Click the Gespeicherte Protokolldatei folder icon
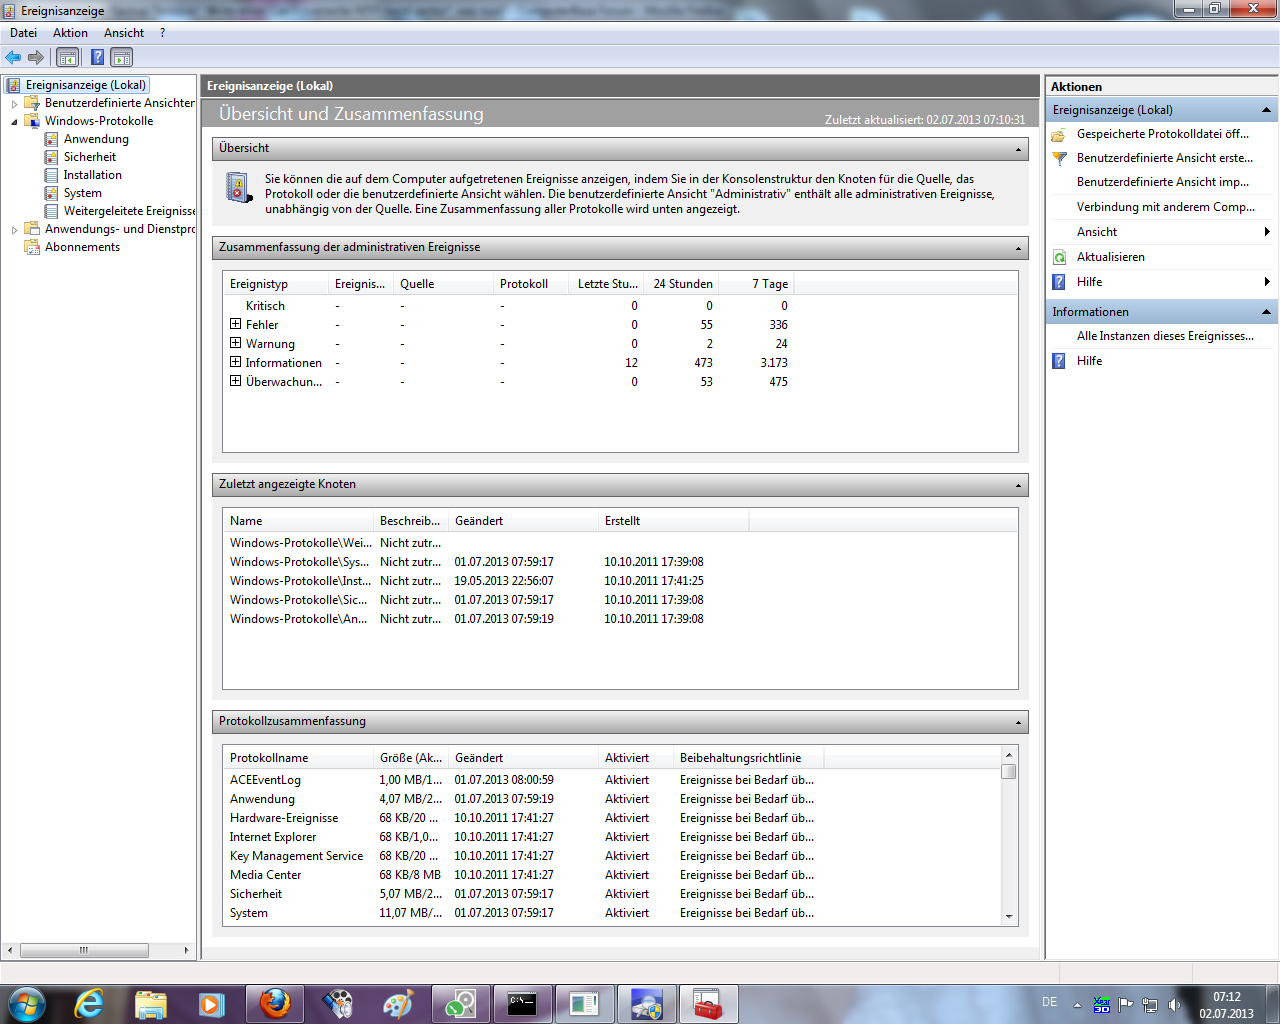This screenshot has width=1280, height=1024. click(1059, 134)
